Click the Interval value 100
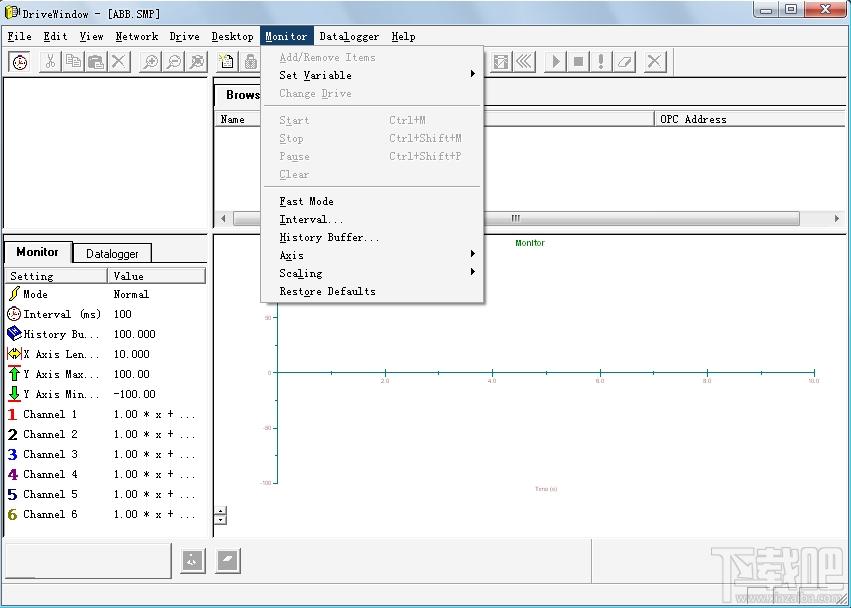 (x=123, y=314)
